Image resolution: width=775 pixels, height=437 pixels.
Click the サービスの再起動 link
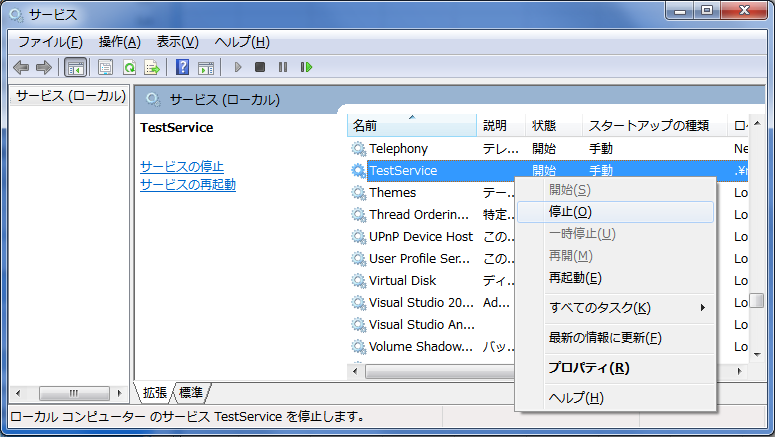pos(188,184)
